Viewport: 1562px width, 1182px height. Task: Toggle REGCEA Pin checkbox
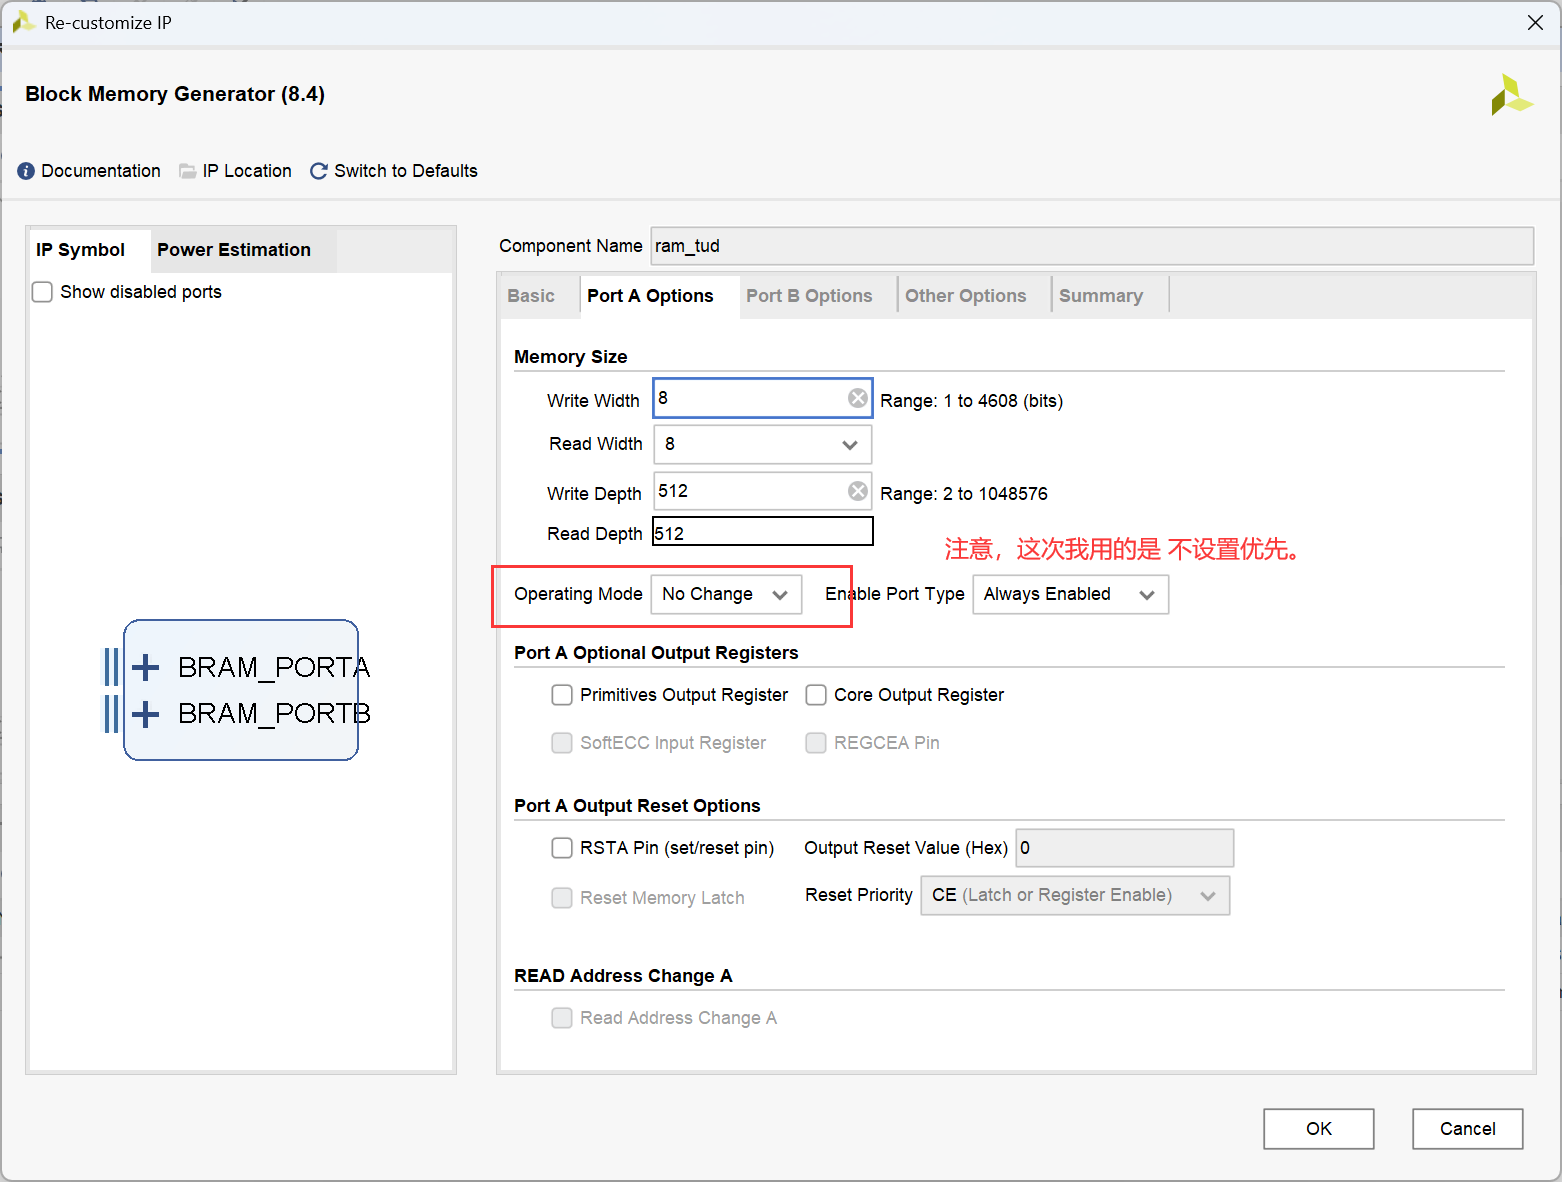[x=816, y=743]
